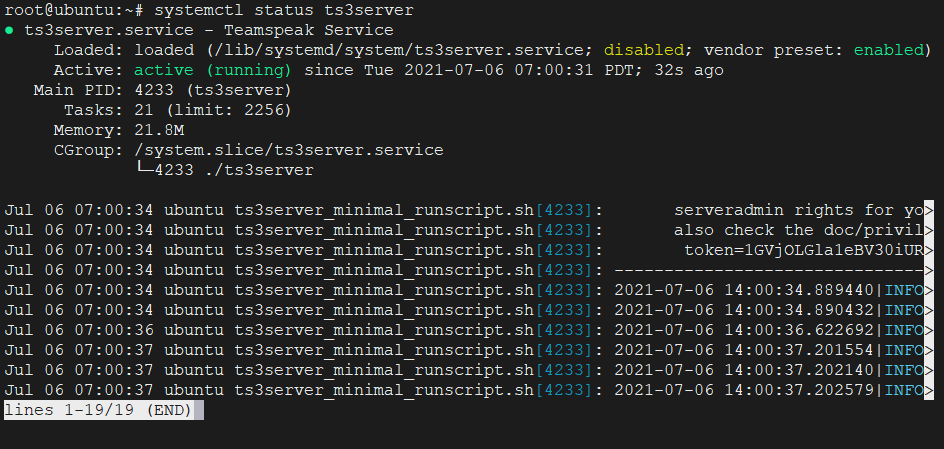The height and width of the screenshot is (449, 944).
Task: Click the 'lines 1-19/19 (END)' pager status
Action: [98, 411]
